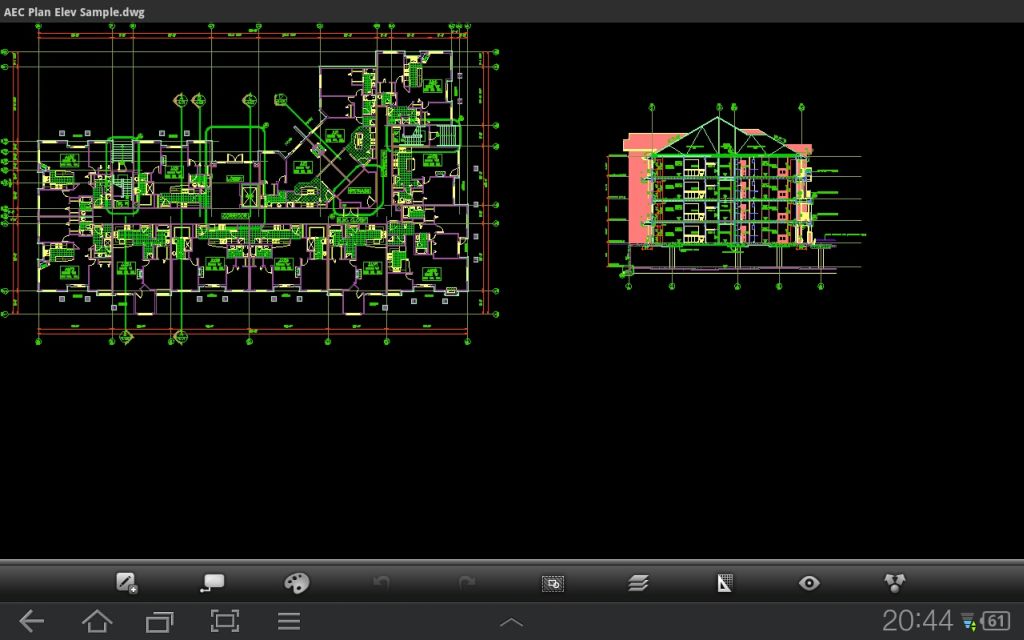Open the clock and notifications panel
This screenshot has height=640, width=1024.
click(x=918, y=620)
